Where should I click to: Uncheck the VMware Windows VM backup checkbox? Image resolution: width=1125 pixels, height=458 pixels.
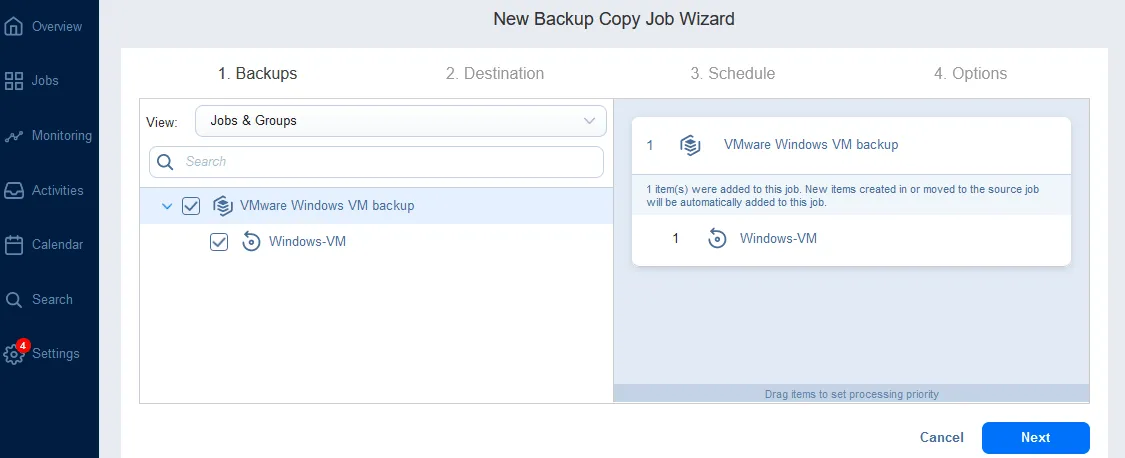pyautogui.click(x=191, y=206)
